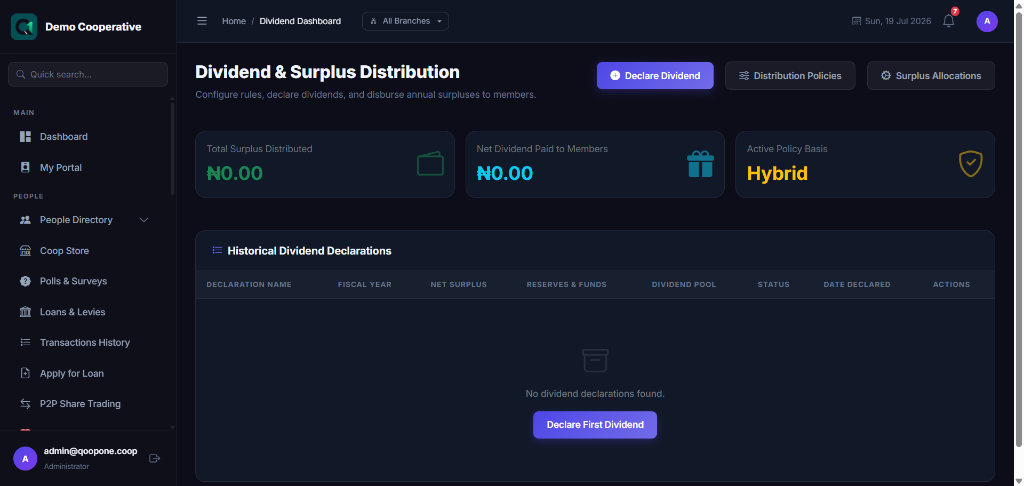Viewport: 1024px width, 486px height.
Task: Click the magnifier icon in Quick search
Action: click(20, 74)
